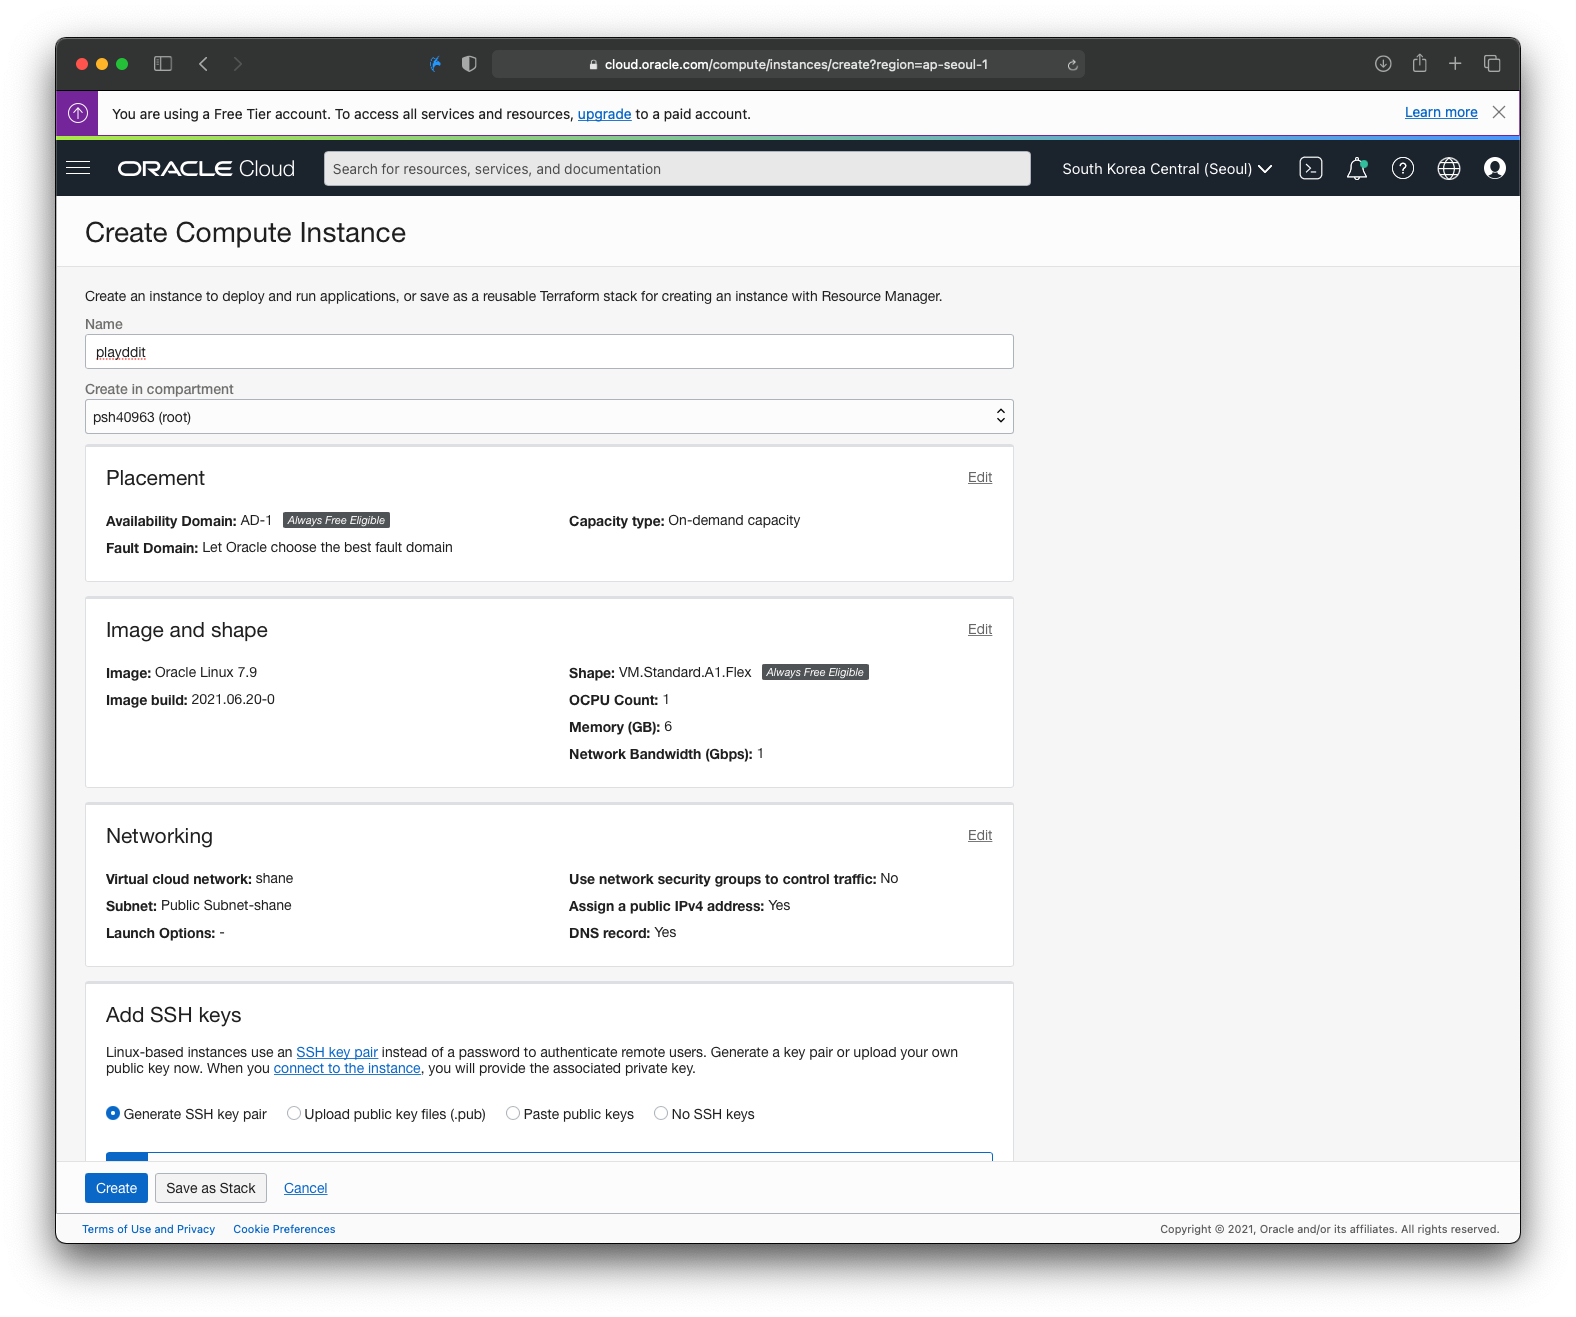Open the South Korea Central (Seoul) region dropdown
1576x1317 pixels.
coord(1167,168)
